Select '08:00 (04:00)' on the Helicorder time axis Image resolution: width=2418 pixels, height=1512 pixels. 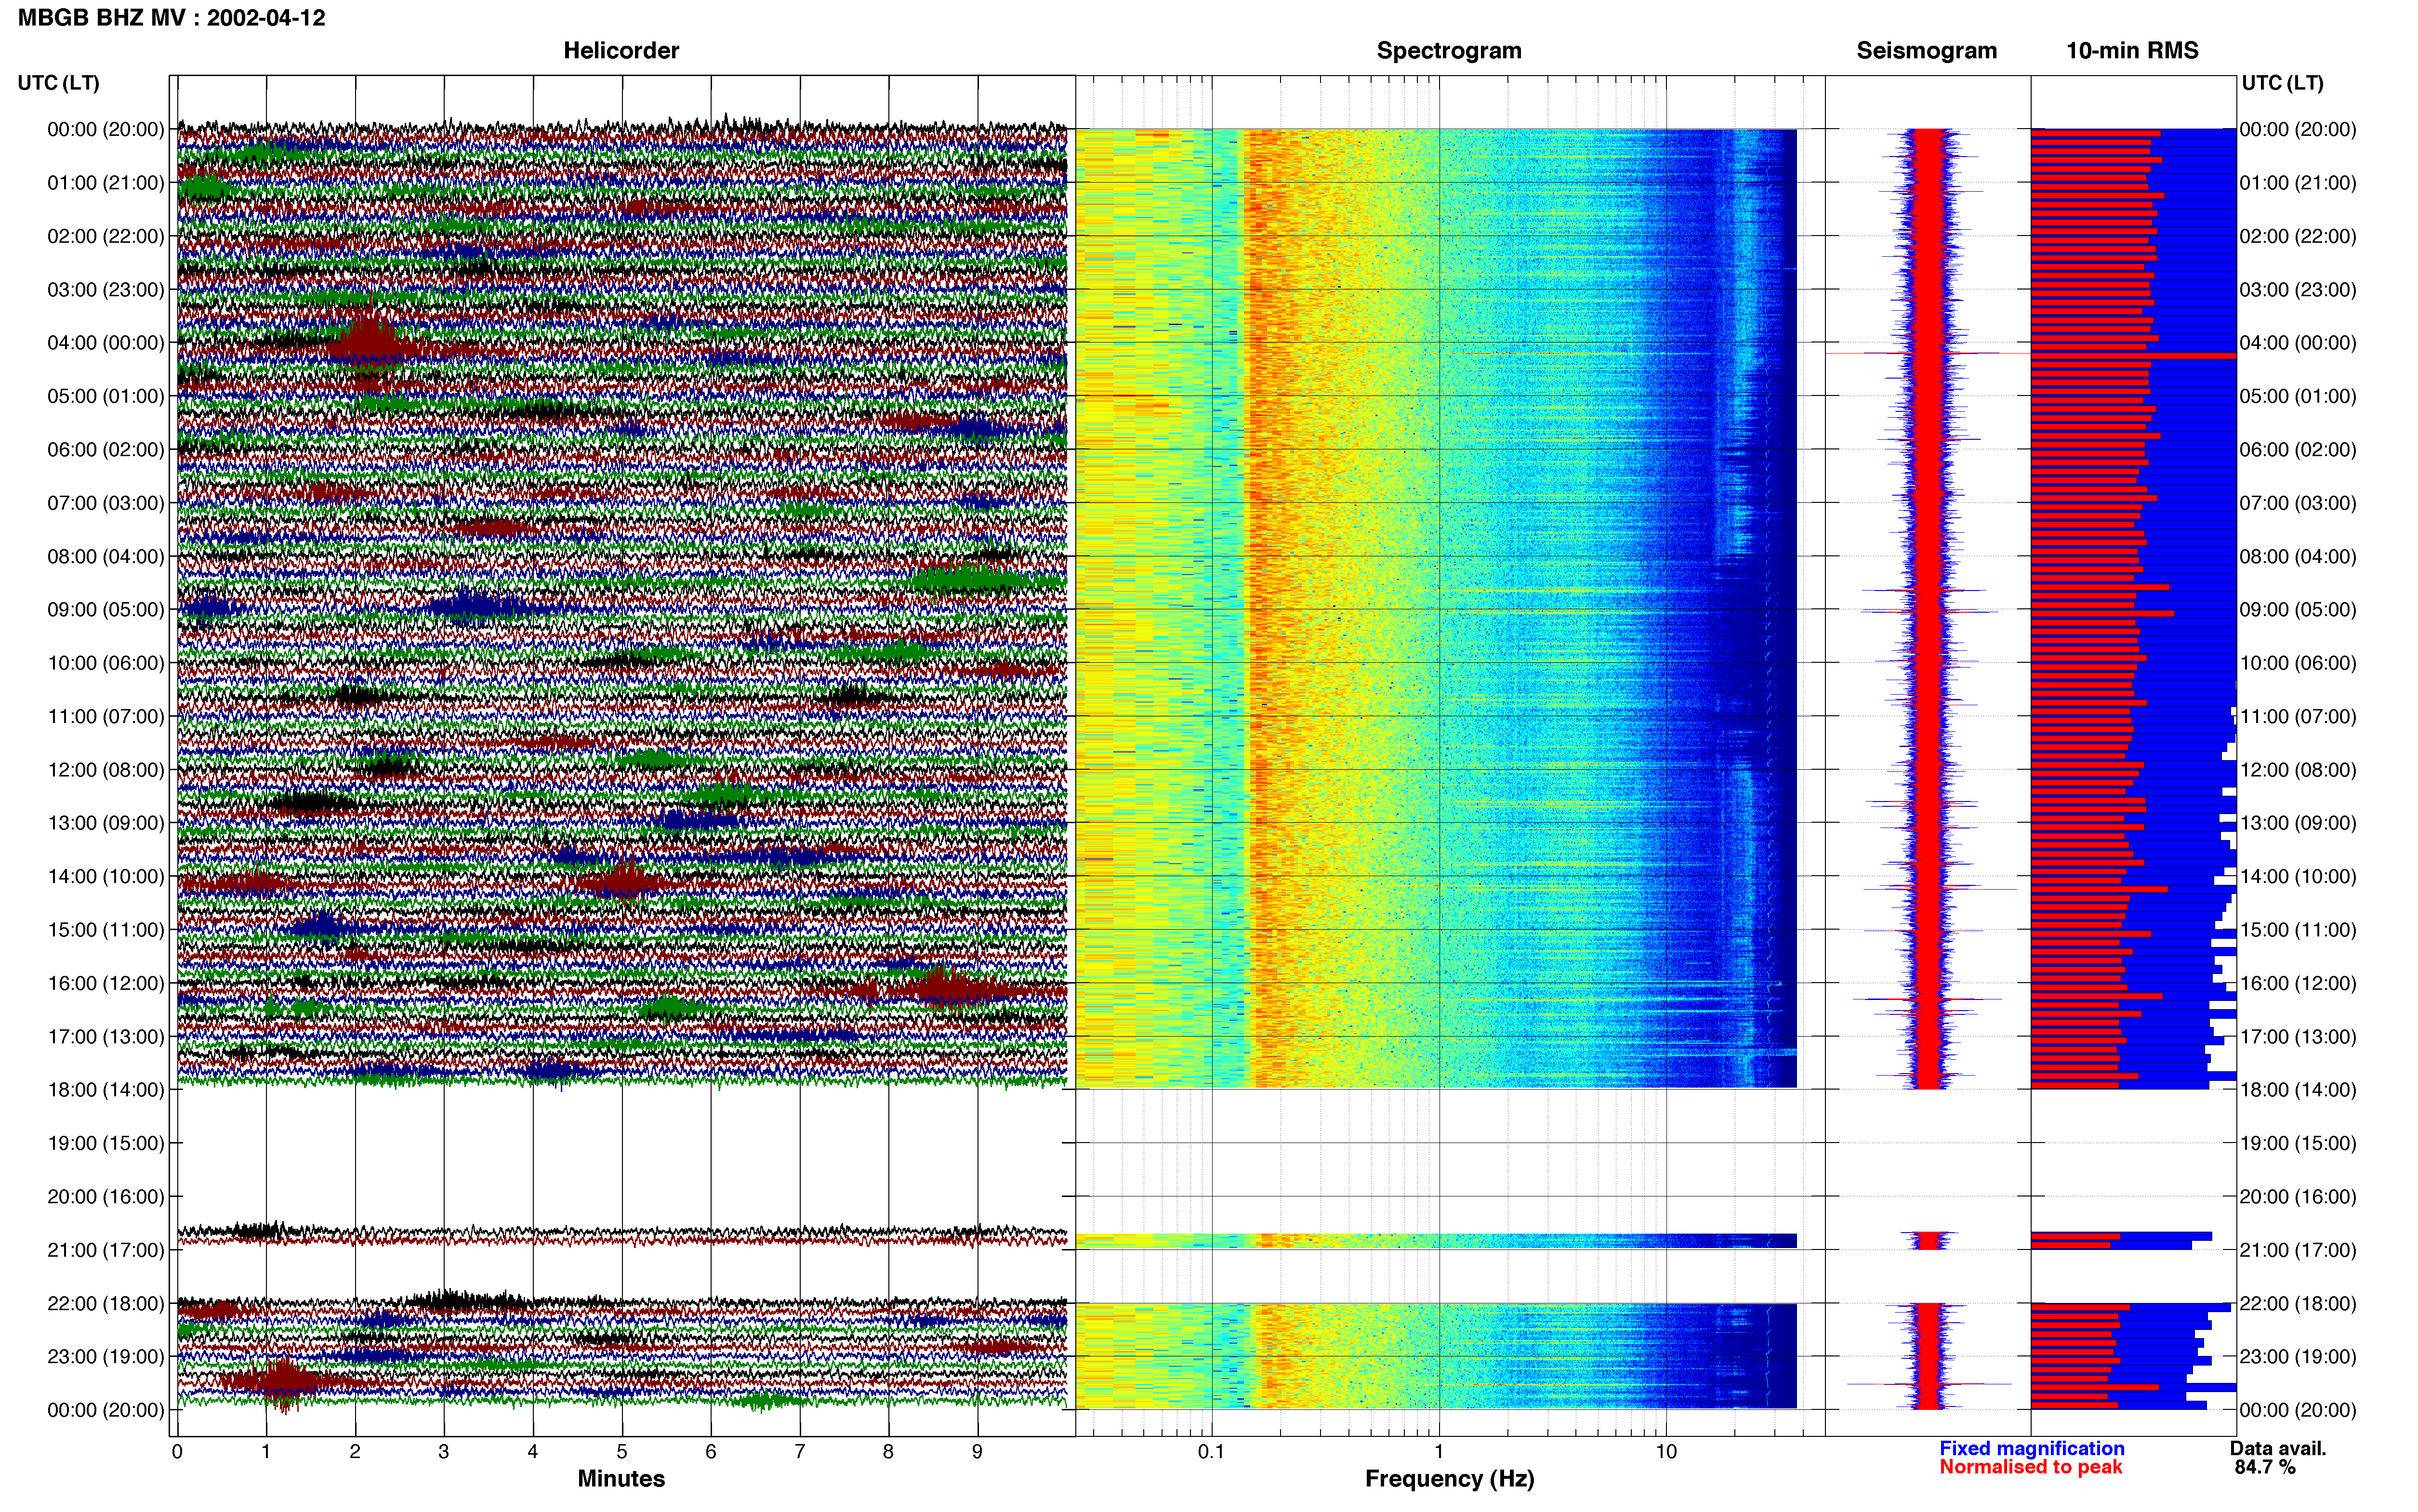pyautogui.click(x=106, y=556)
